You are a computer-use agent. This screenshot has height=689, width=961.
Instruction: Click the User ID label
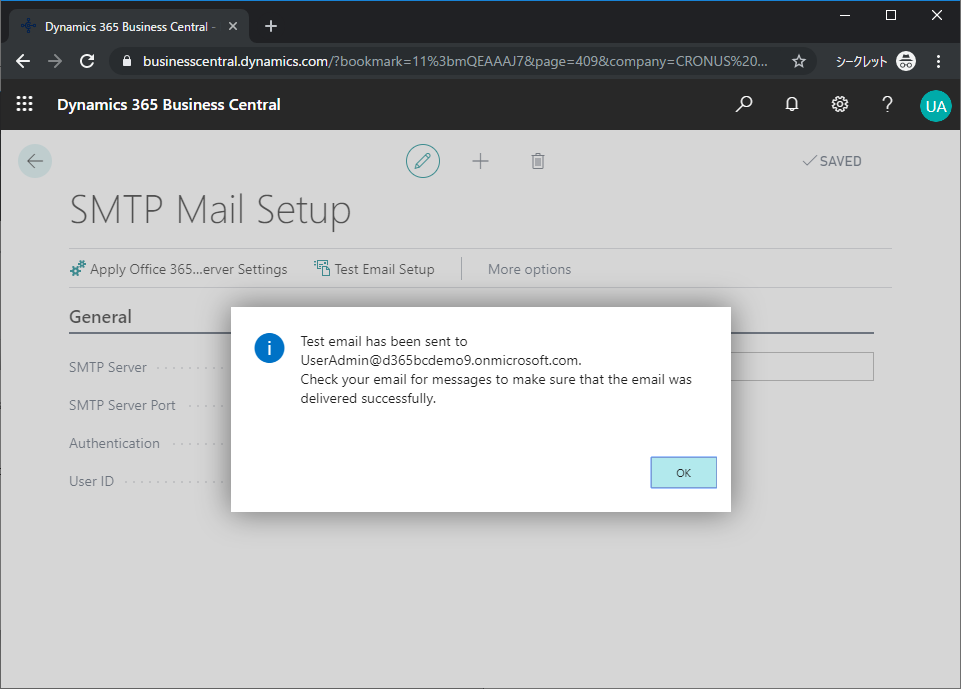pyautogui.click(x=91, y=481)
